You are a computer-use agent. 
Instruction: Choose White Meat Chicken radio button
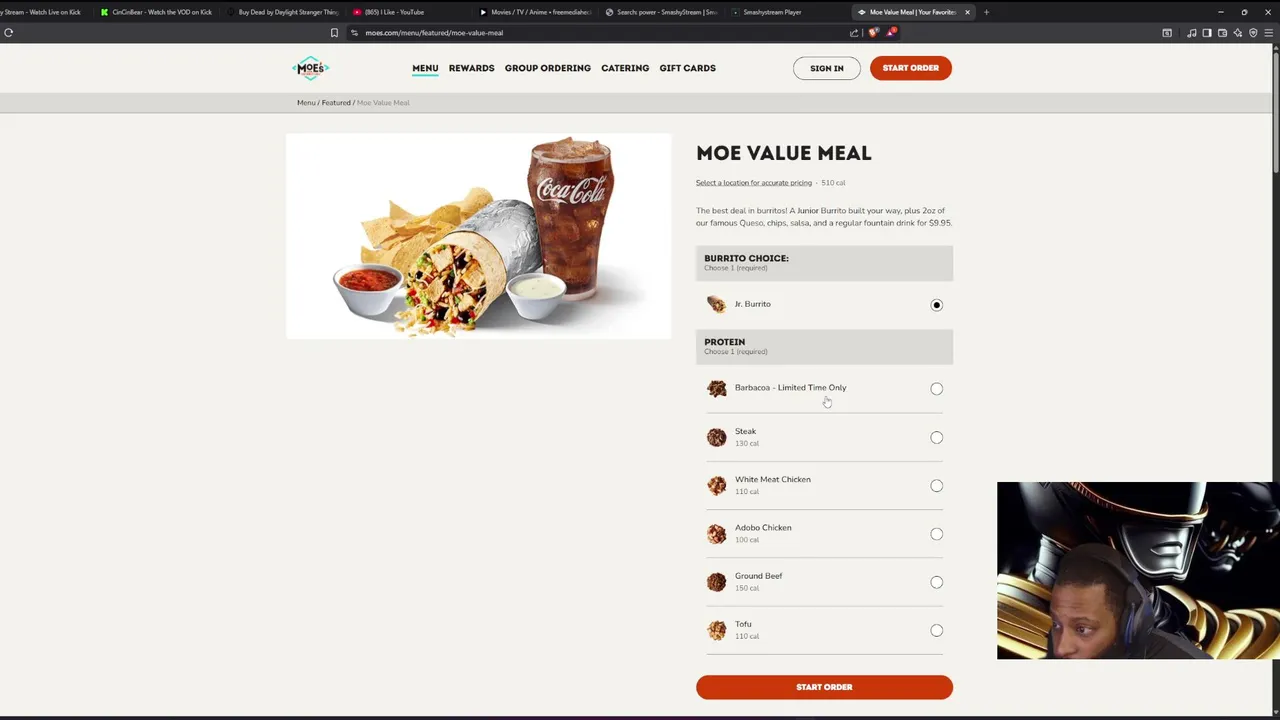click(936, 485)
